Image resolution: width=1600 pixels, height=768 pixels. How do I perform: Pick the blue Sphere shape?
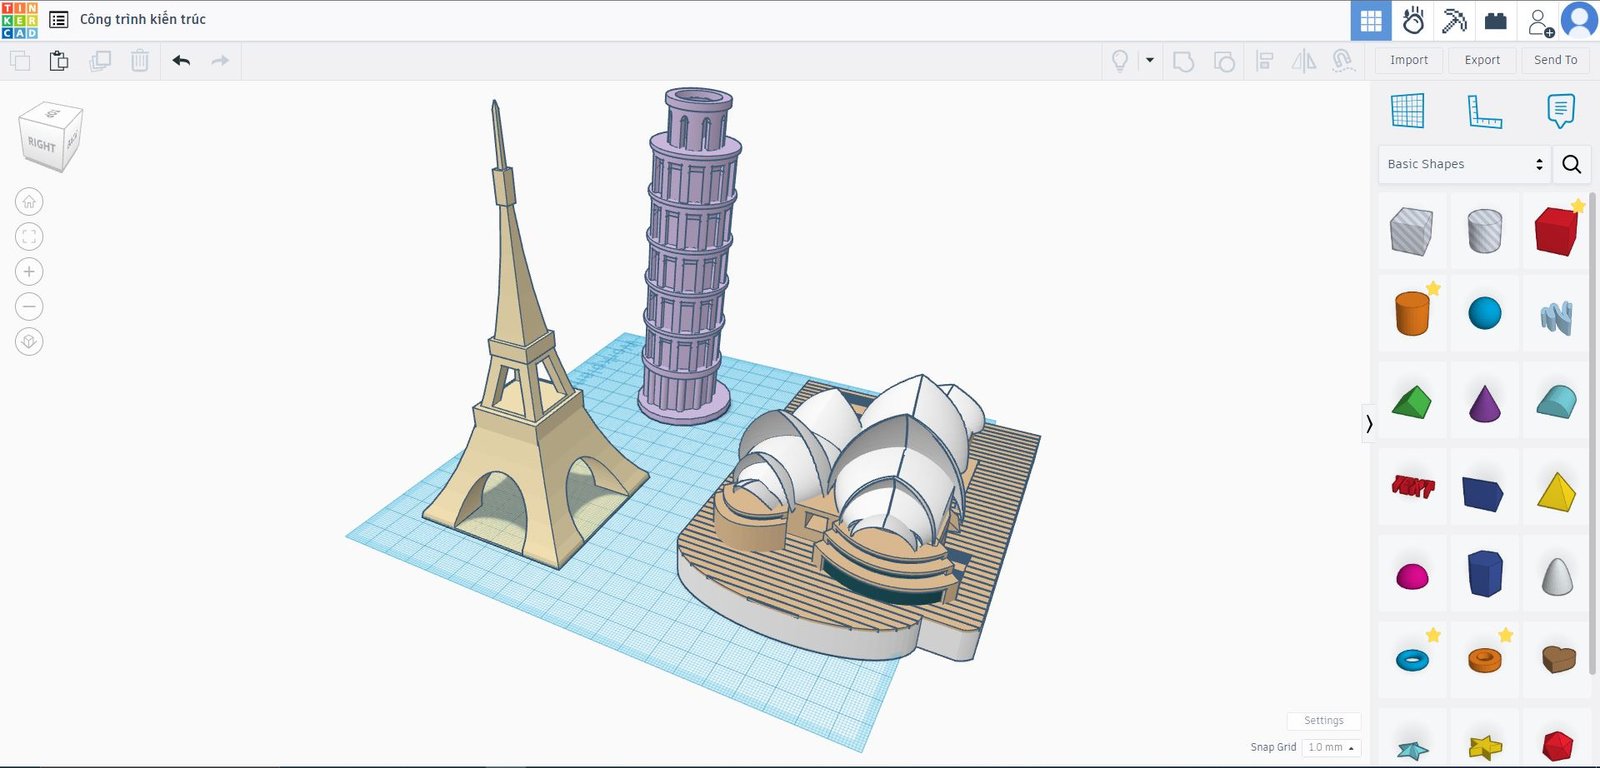(1485, 313)
